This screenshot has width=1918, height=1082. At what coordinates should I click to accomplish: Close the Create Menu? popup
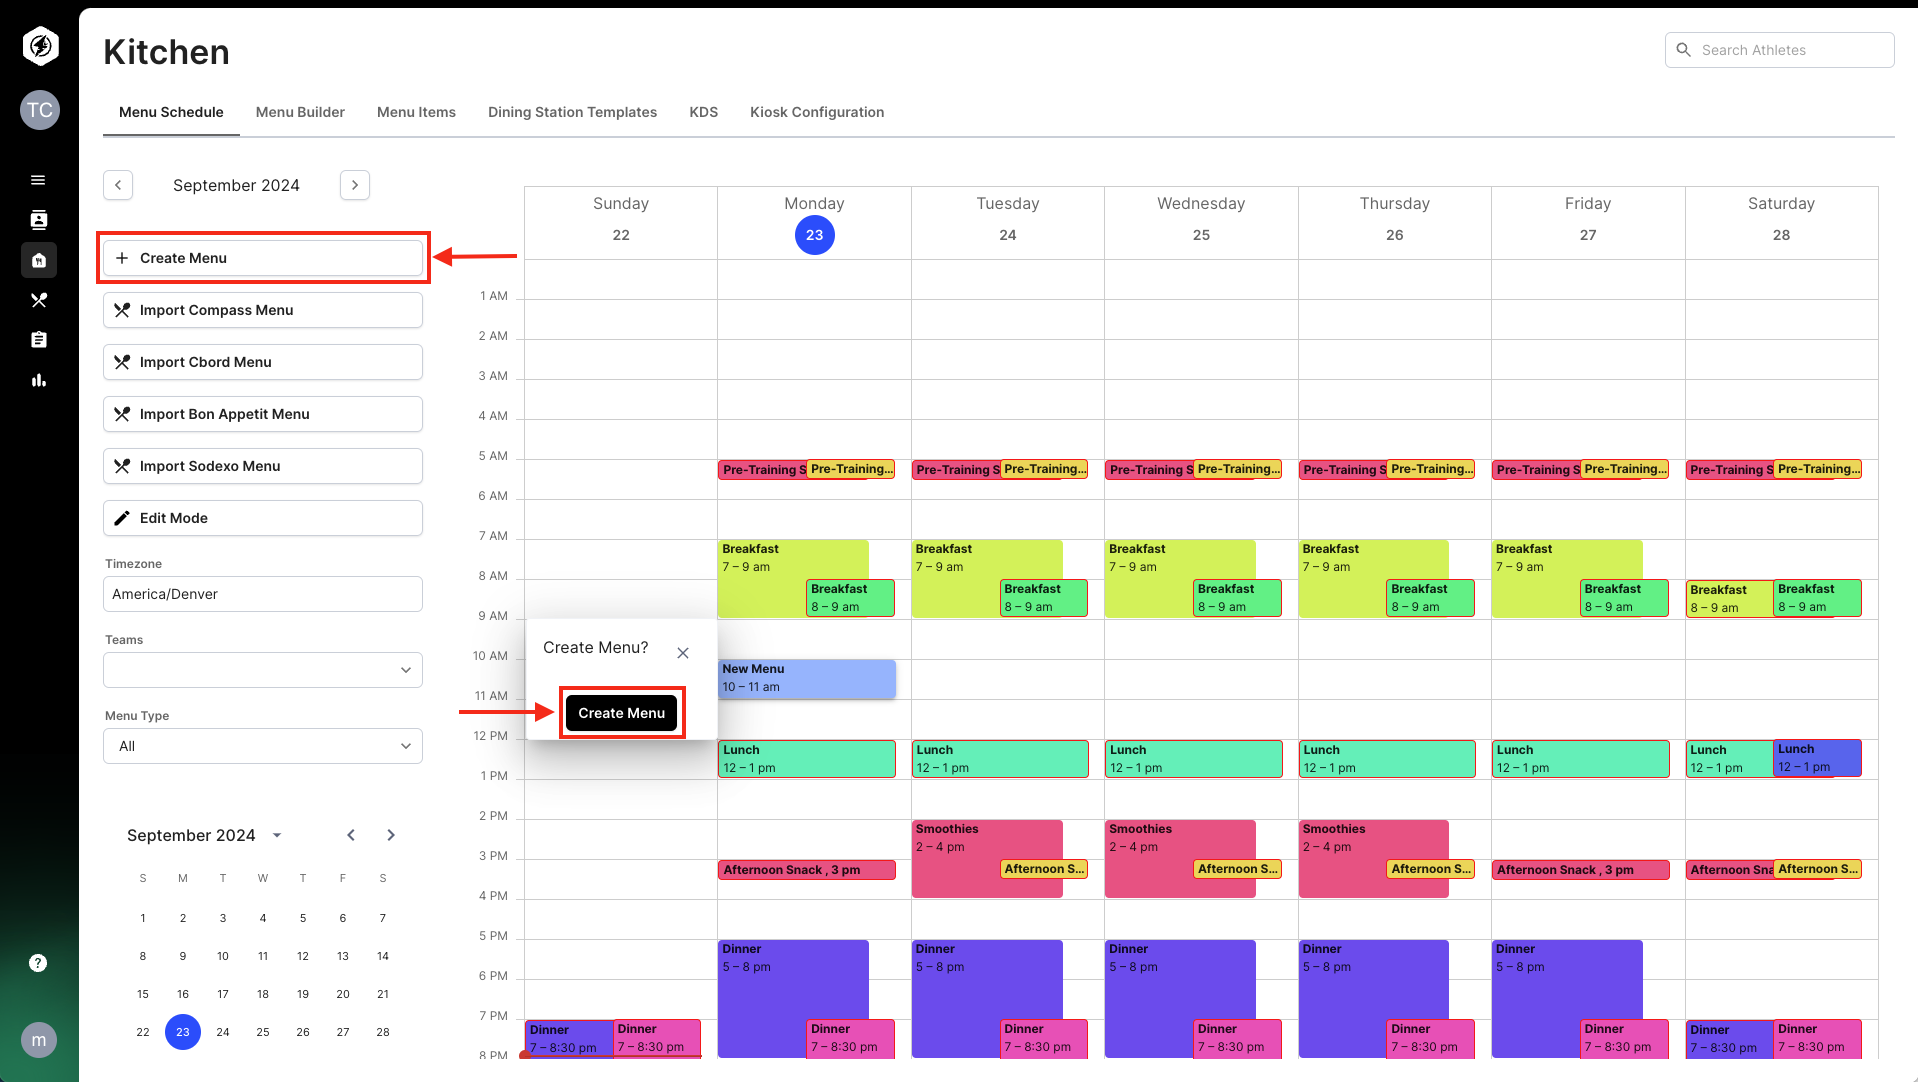683,653
